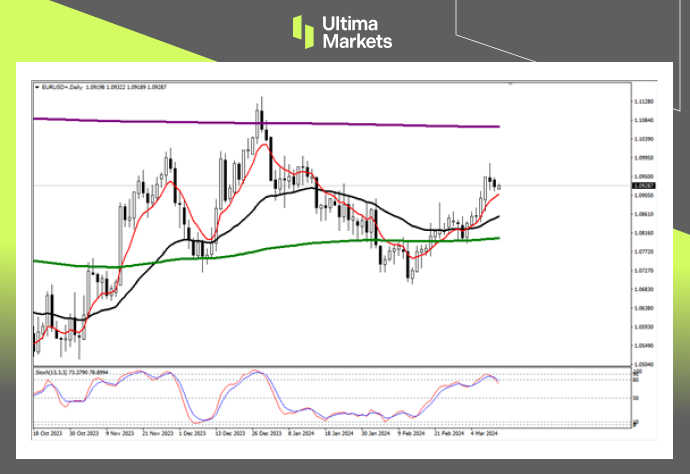
Task: Click the 18 Oct 2023 date marker
Action: click(45, 435)
